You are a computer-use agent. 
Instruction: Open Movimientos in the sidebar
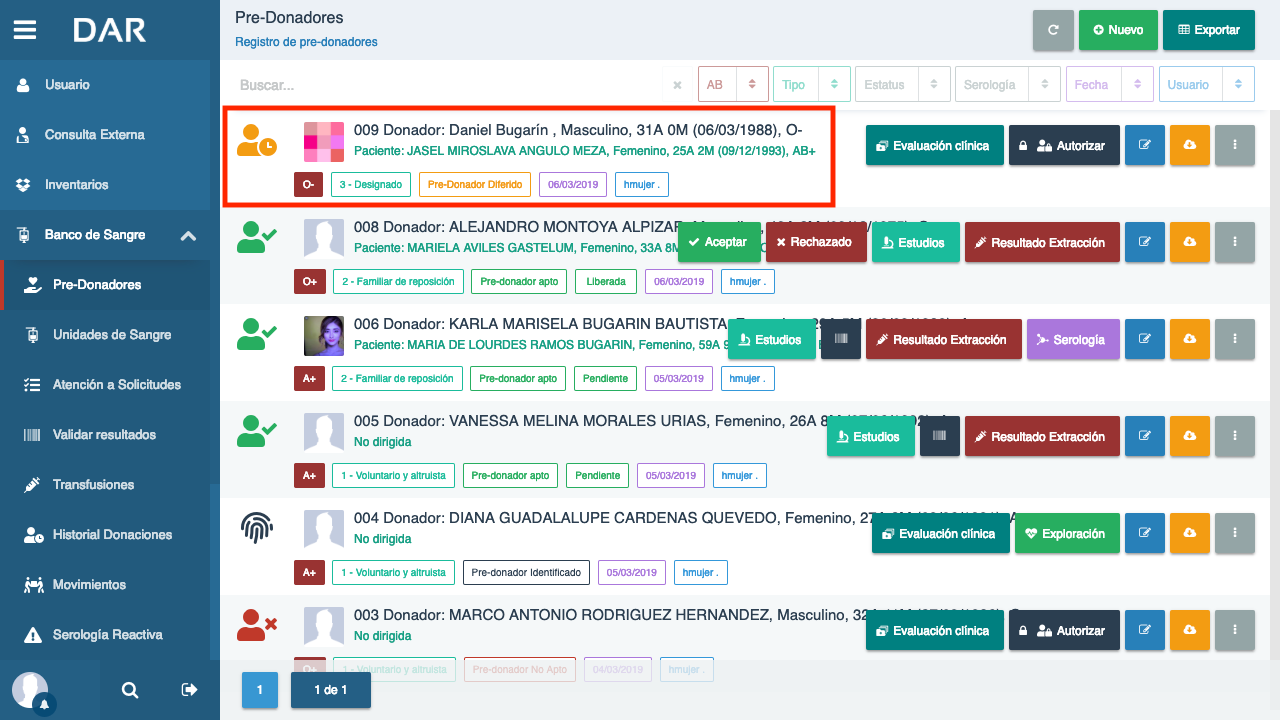click(x=105, y=585)
